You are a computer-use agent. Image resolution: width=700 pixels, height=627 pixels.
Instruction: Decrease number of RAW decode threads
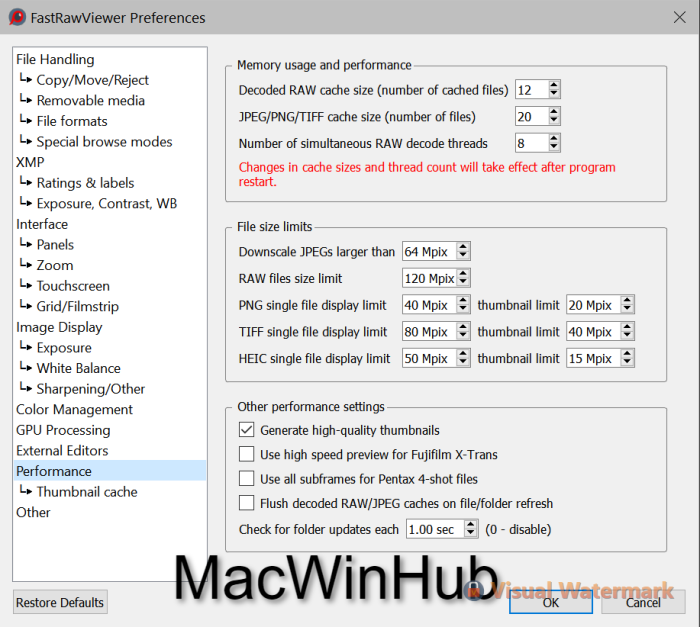coord(554,147)
